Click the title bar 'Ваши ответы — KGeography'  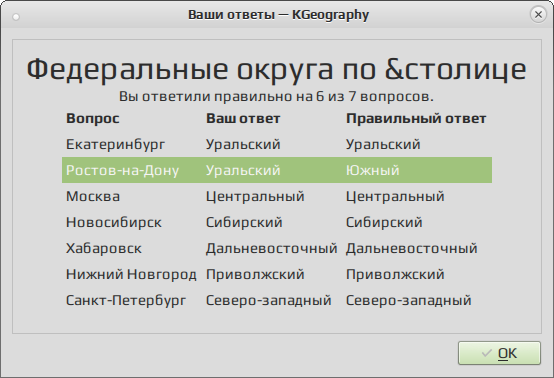pos(278,15)
